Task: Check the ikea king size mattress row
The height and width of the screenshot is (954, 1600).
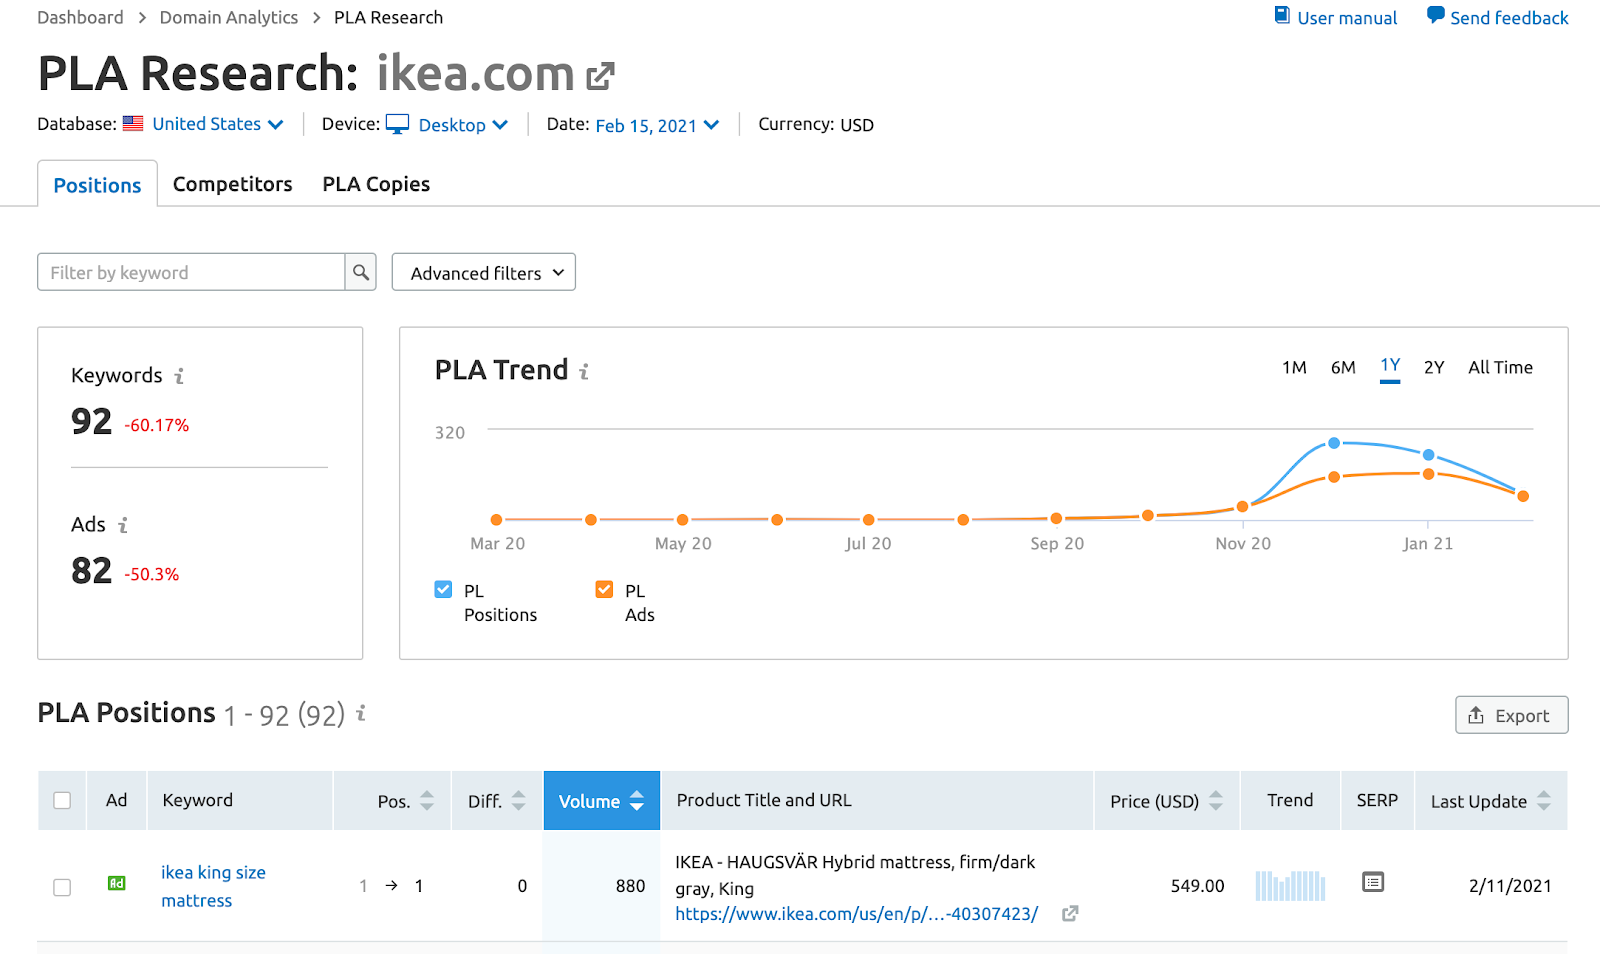Action: click(62, 887)
